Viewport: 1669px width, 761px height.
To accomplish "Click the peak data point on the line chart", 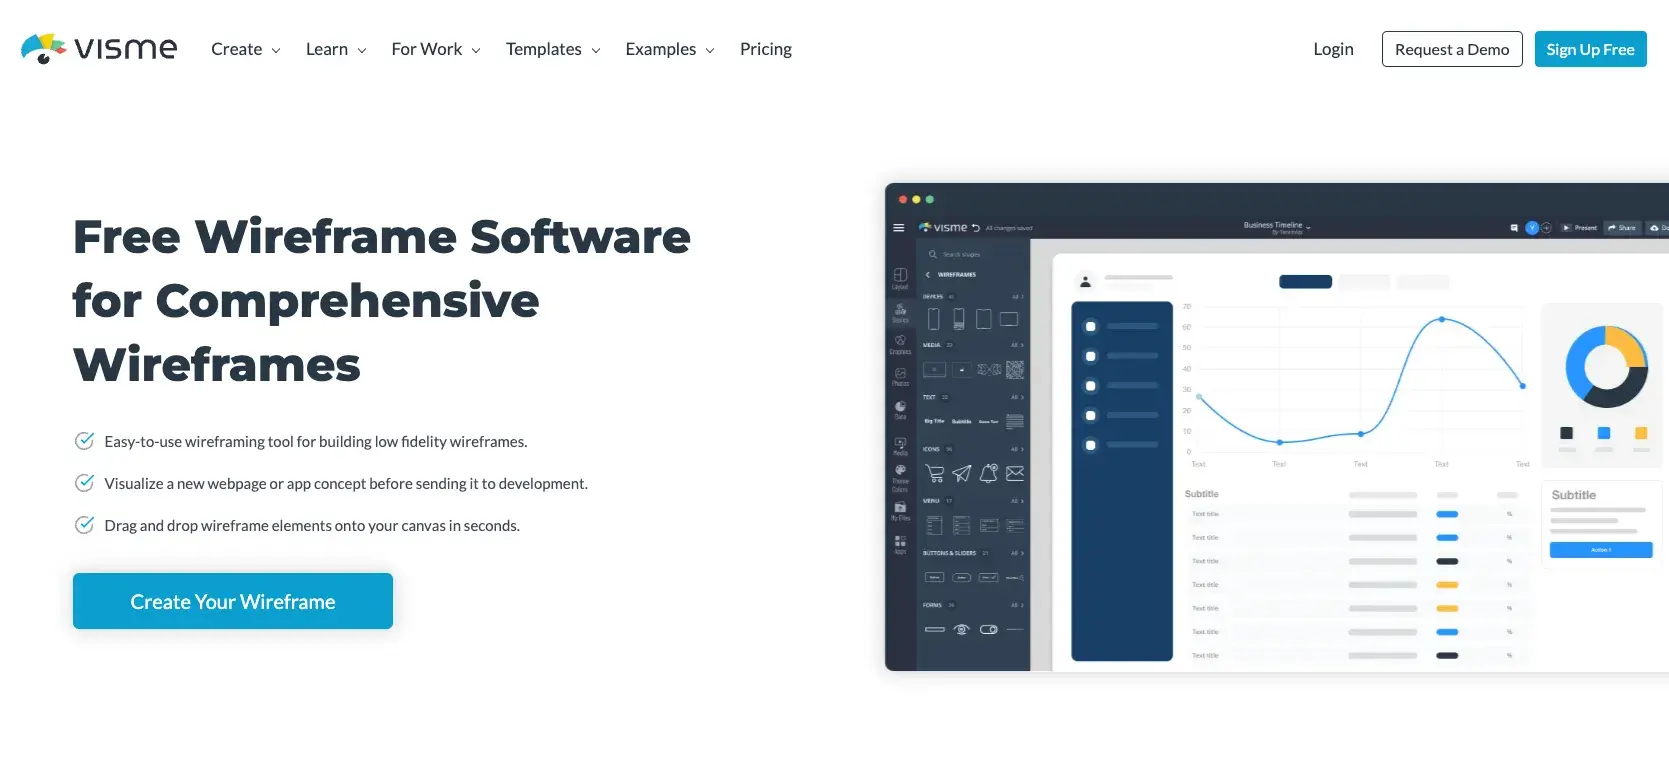I will pos(1441,319).
